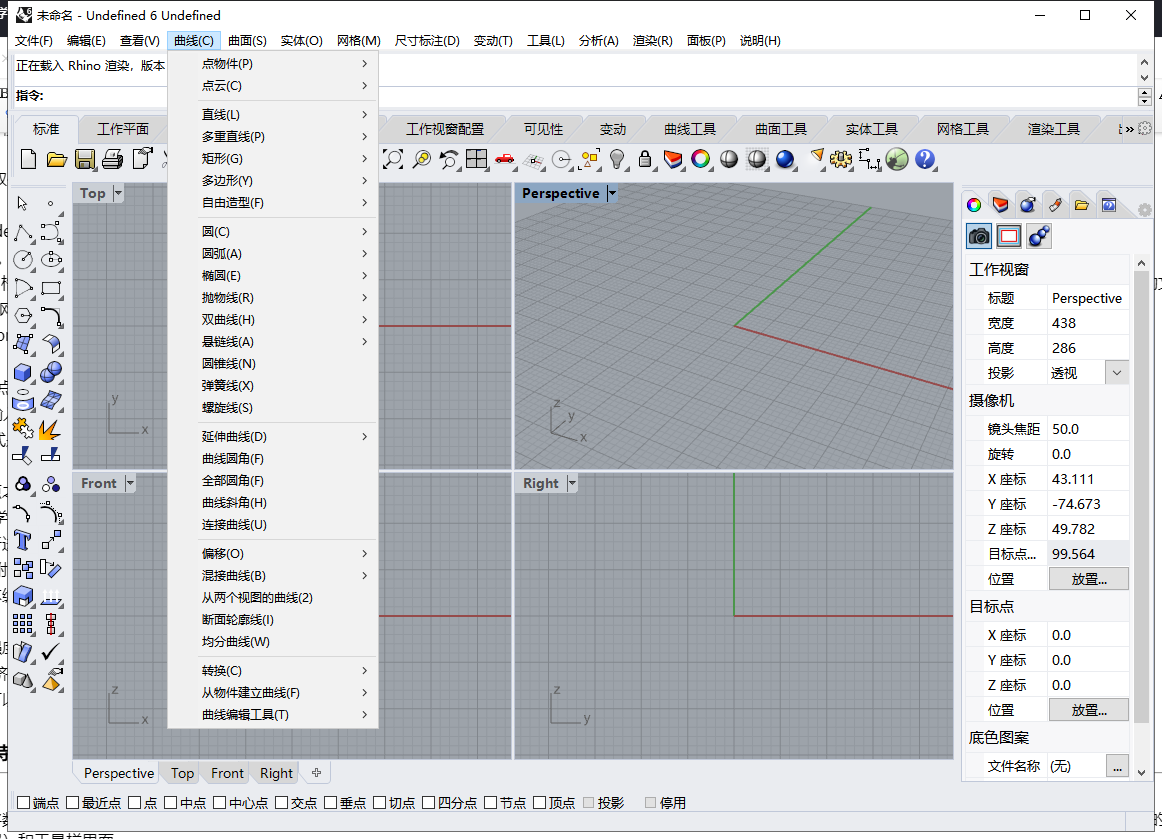Image resolution: width=1162 pixels, height=839 pixels.
Task: Select the Circle tool in sidebar
Action: point(23,260)
